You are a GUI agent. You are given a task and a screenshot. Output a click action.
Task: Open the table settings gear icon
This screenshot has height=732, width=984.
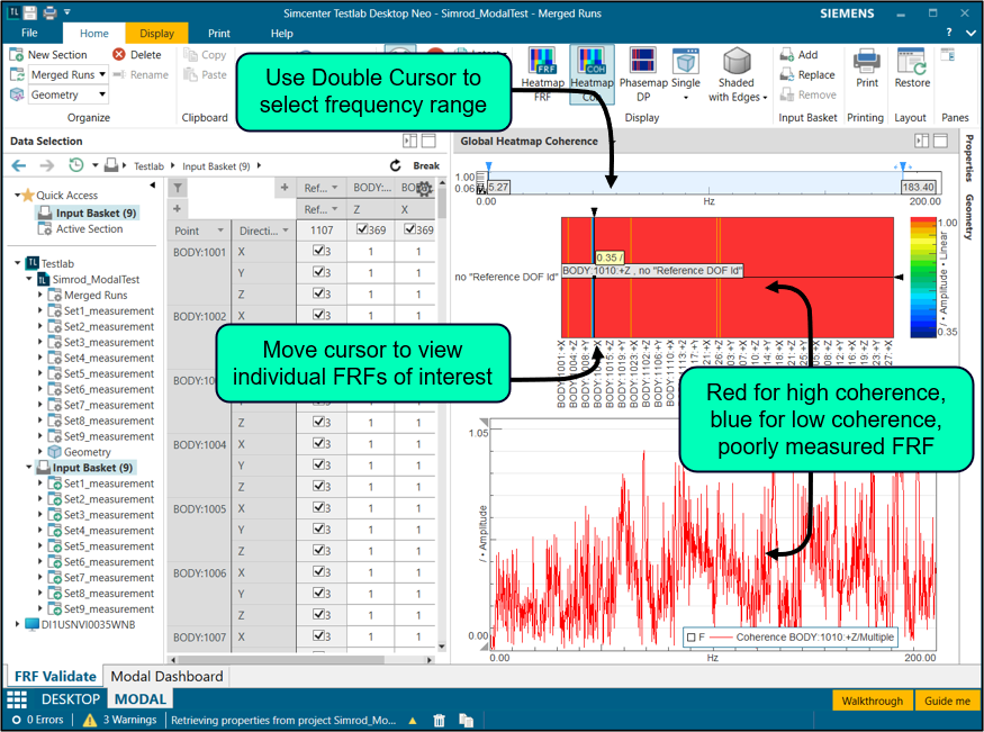pos(425,188)
